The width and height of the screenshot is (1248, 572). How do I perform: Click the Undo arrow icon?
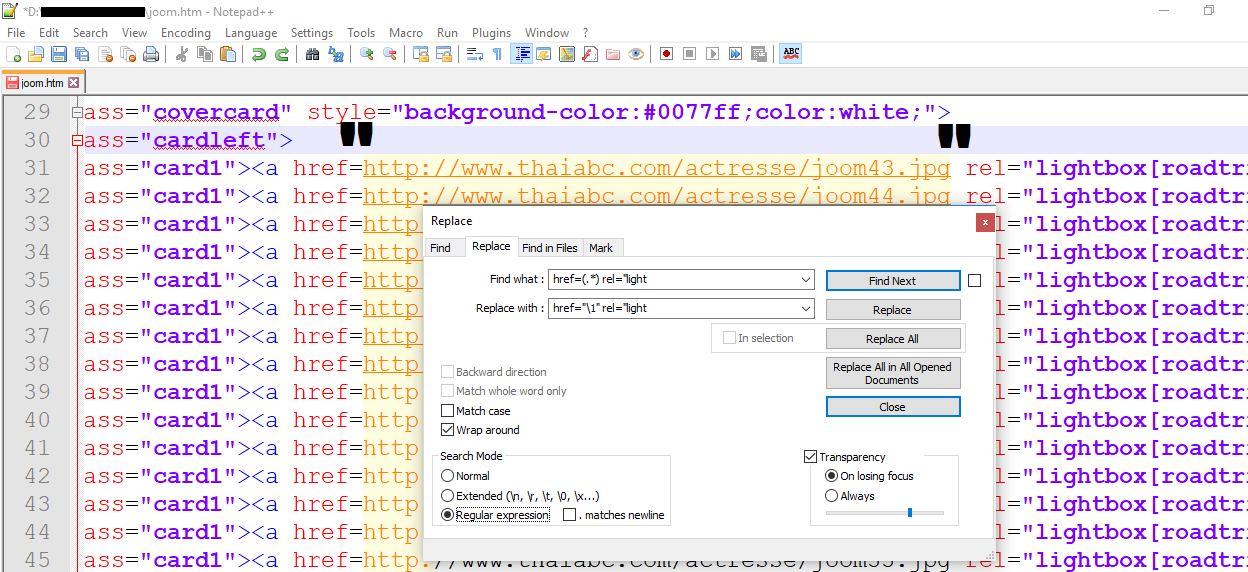click(x=259, y=54)
